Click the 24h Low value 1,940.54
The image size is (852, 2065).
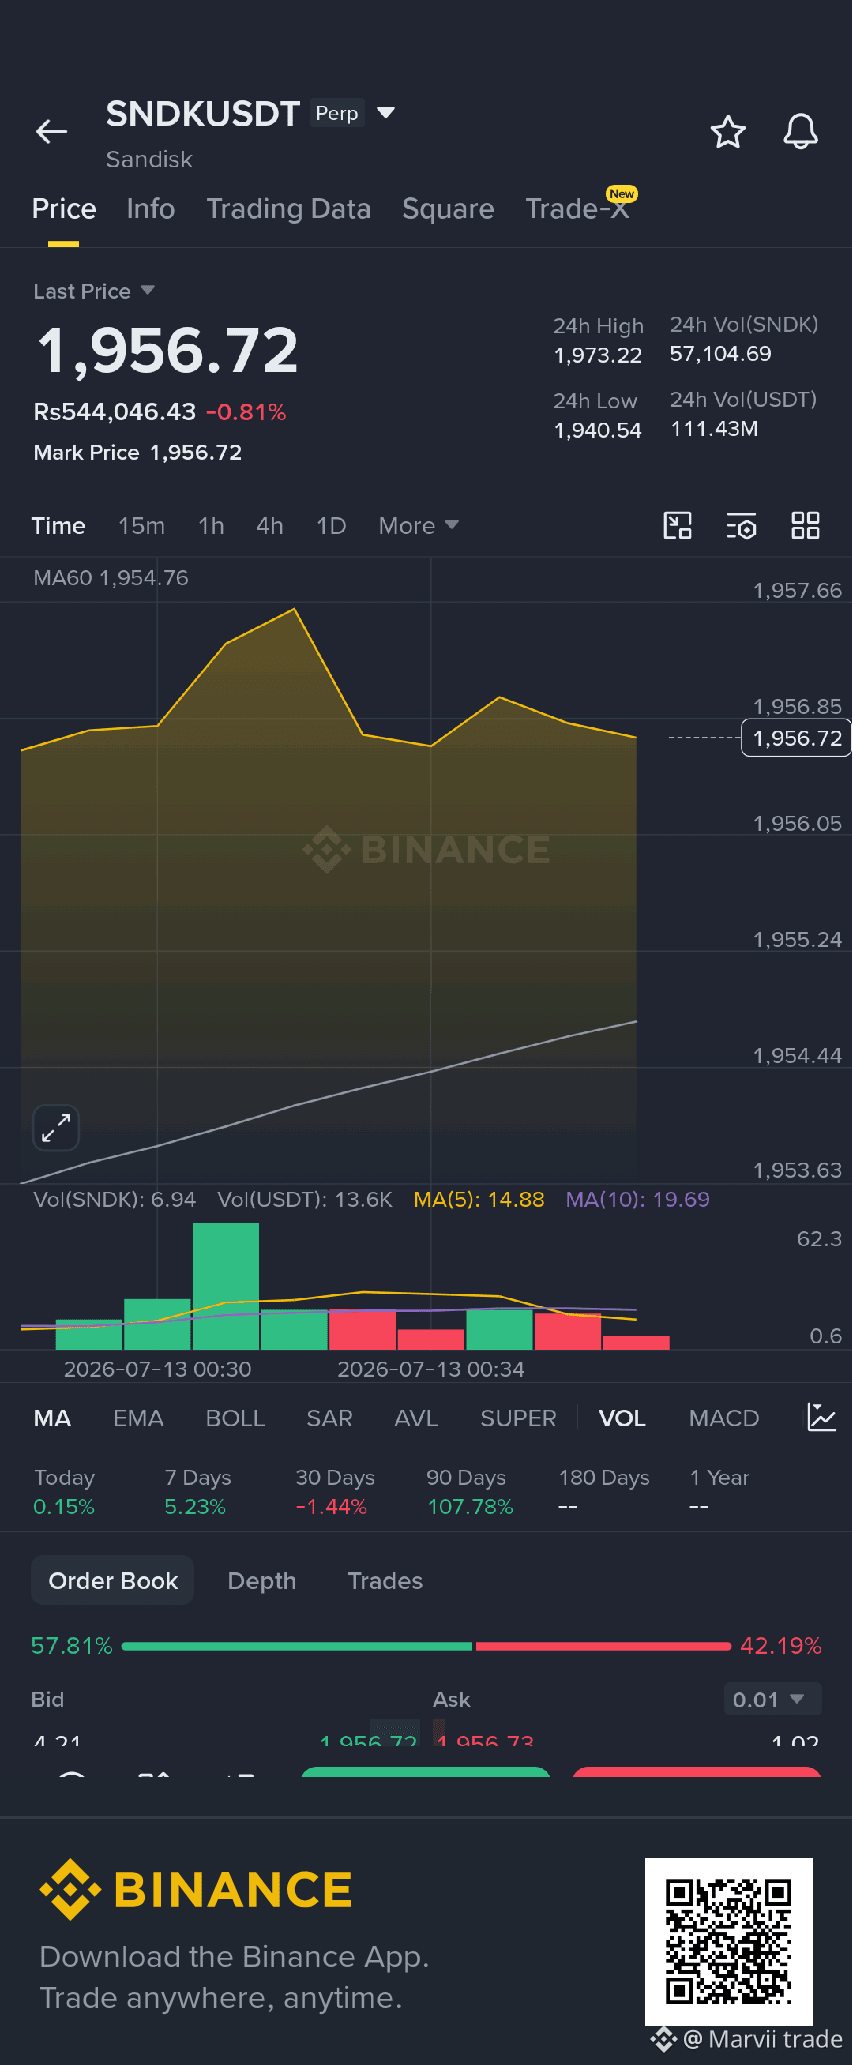coord(598,430)
